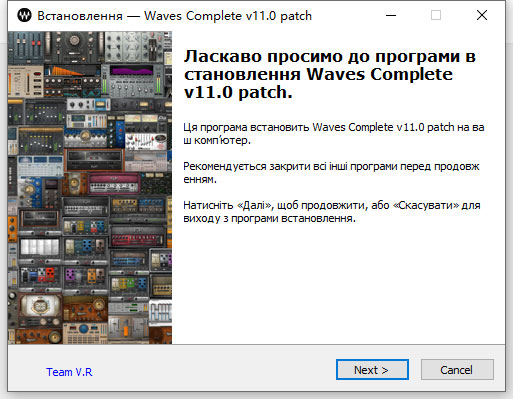Click the rack unit with the red knob row

[137, 237]
